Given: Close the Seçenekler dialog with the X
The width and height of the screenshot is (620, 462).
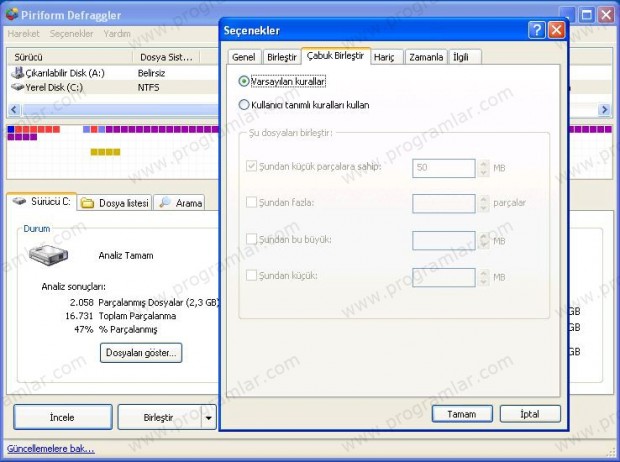Looking at the screenshot, I should point(556,30).
